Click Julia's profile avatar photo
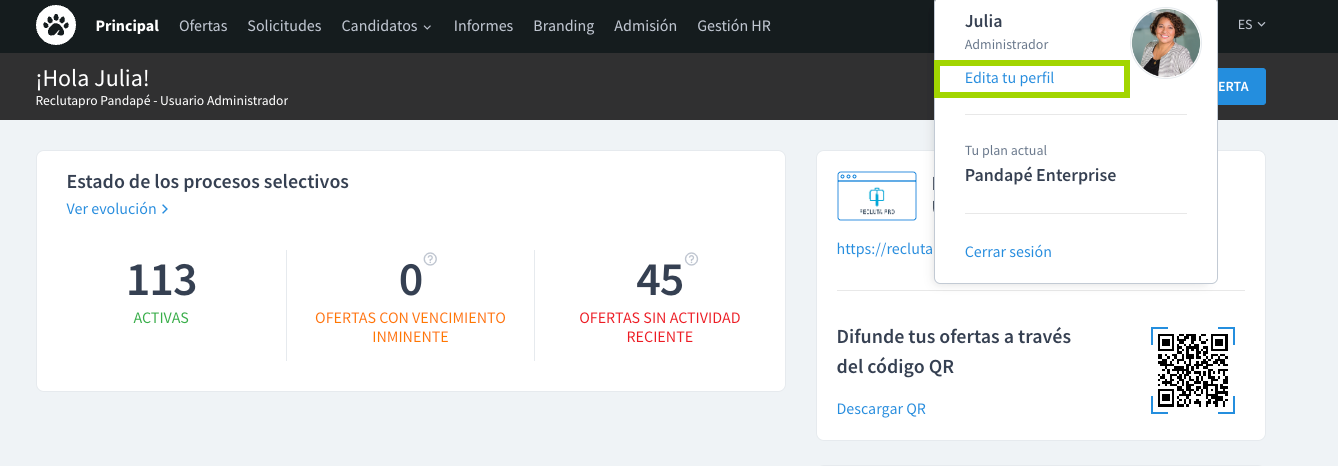The height and width of the screenshot is (466, 1338). click(1165, 44)
